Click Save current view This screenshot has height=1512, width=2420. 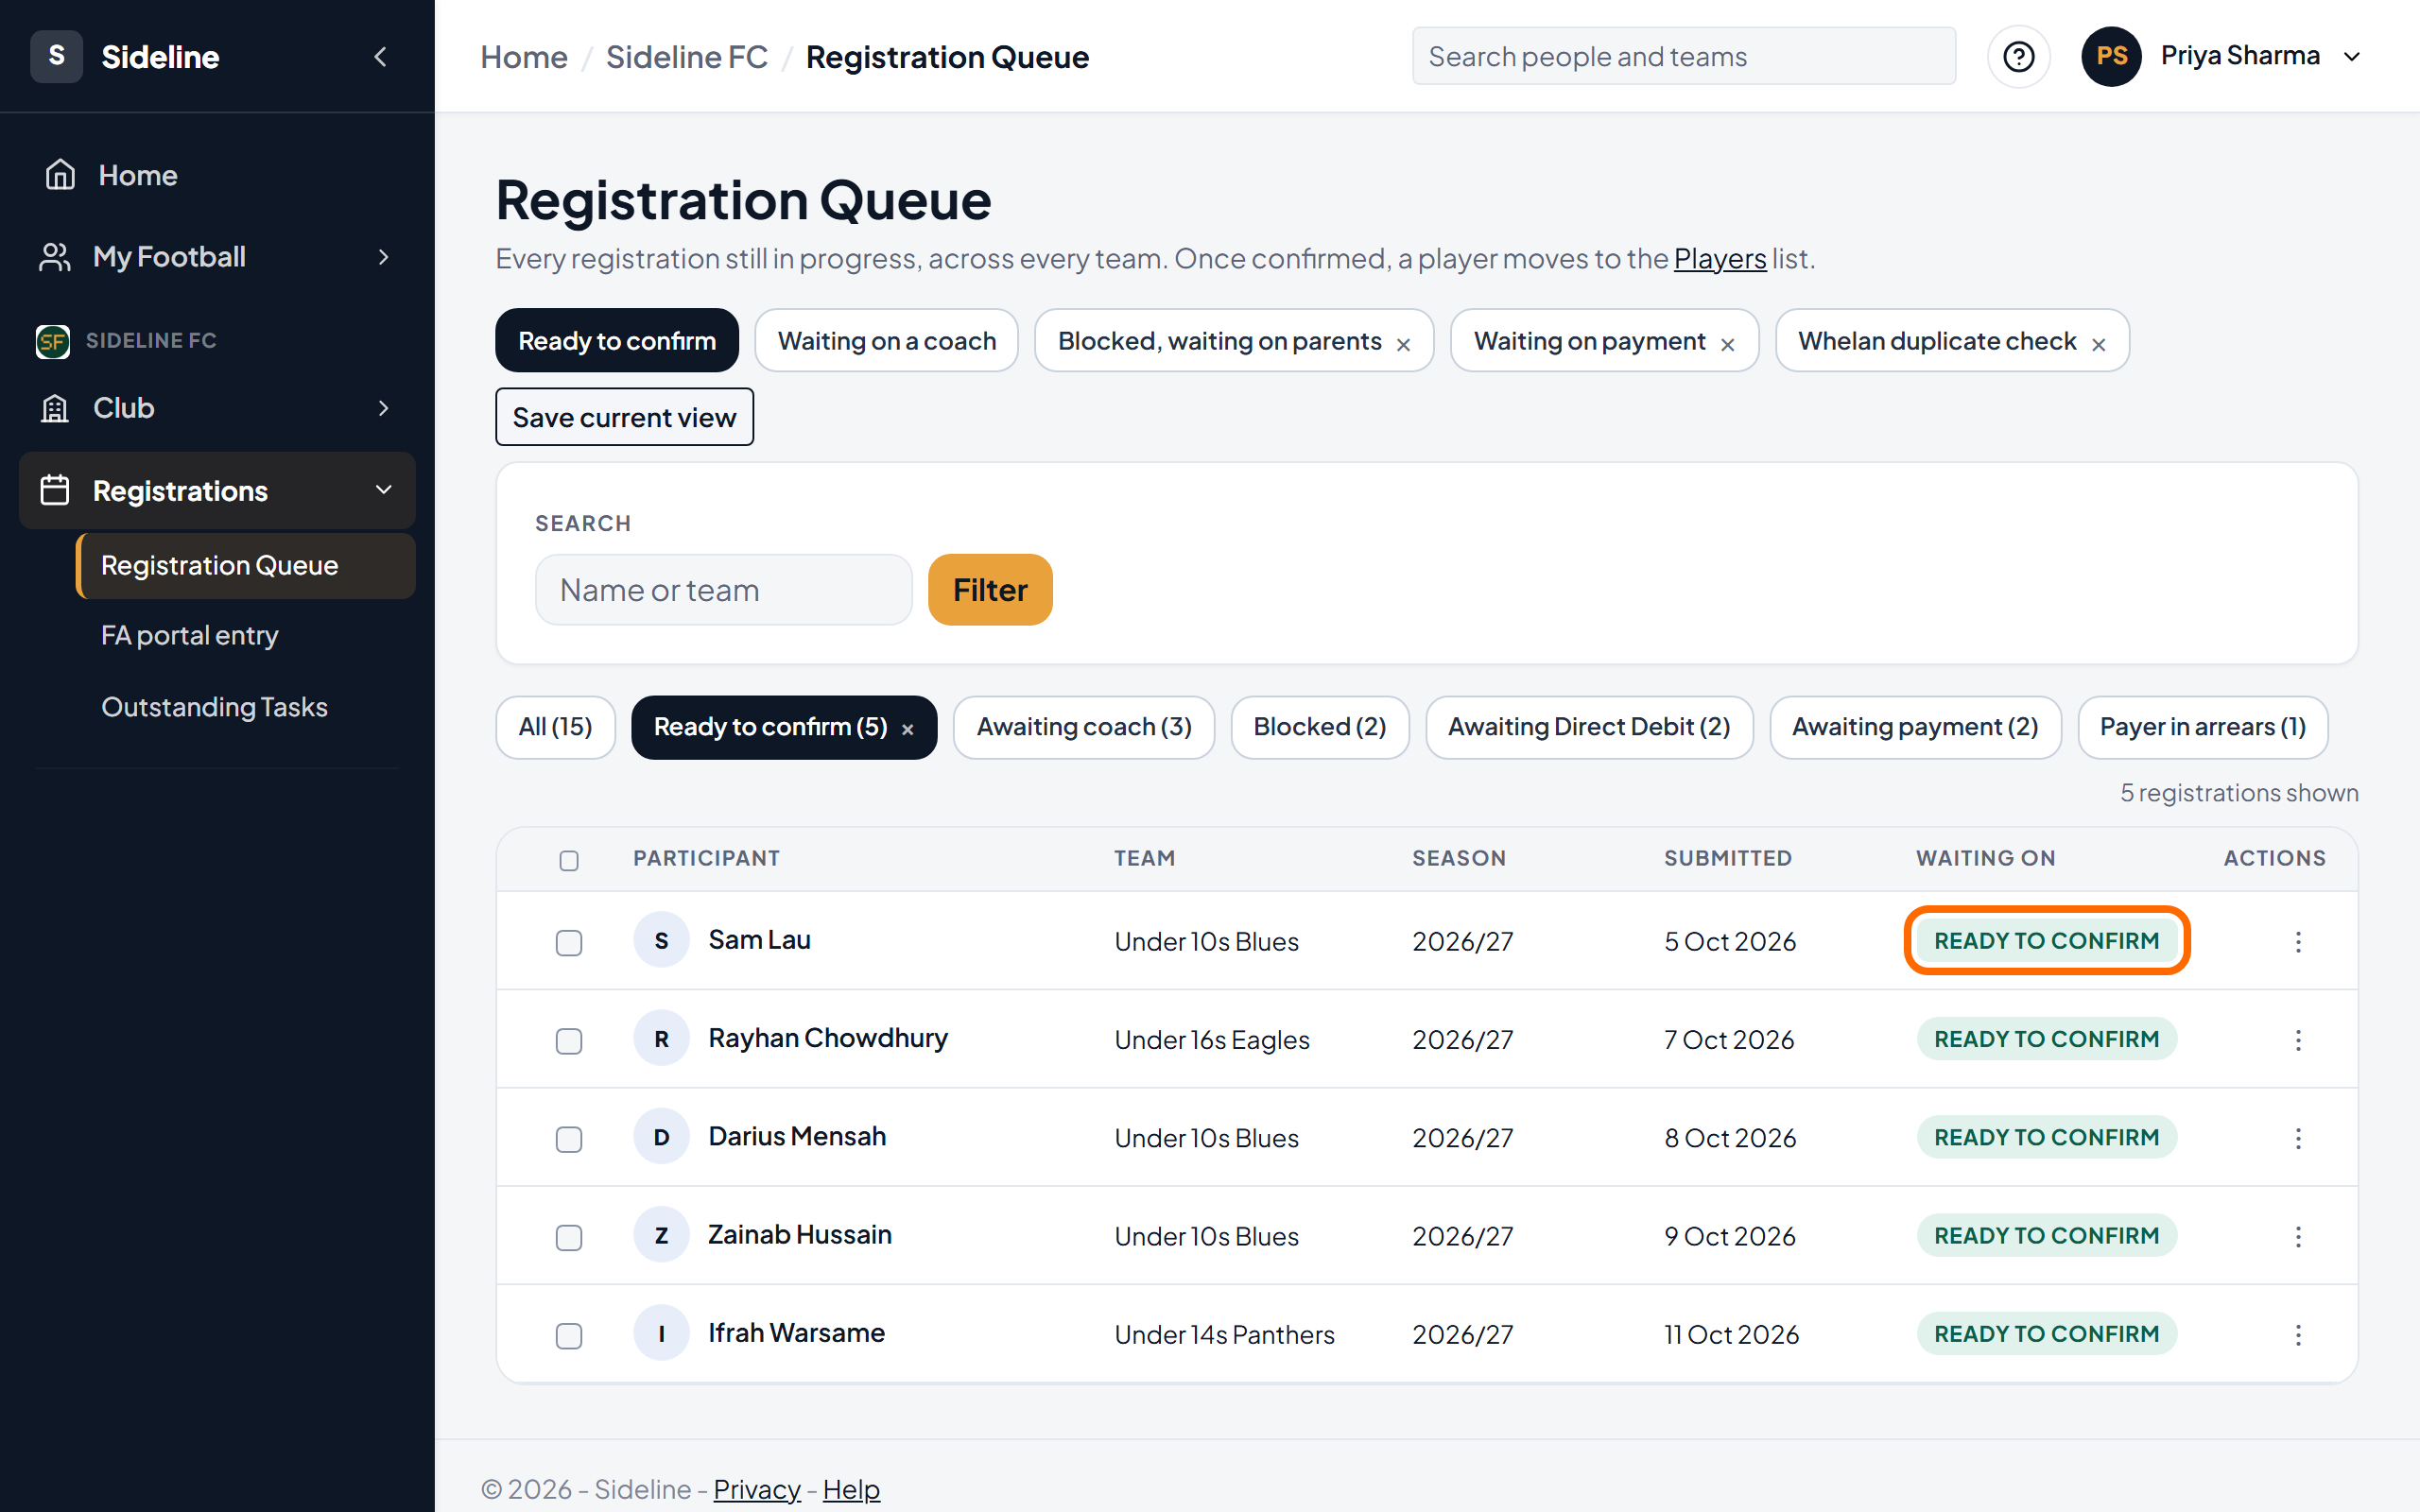[624, 417]
